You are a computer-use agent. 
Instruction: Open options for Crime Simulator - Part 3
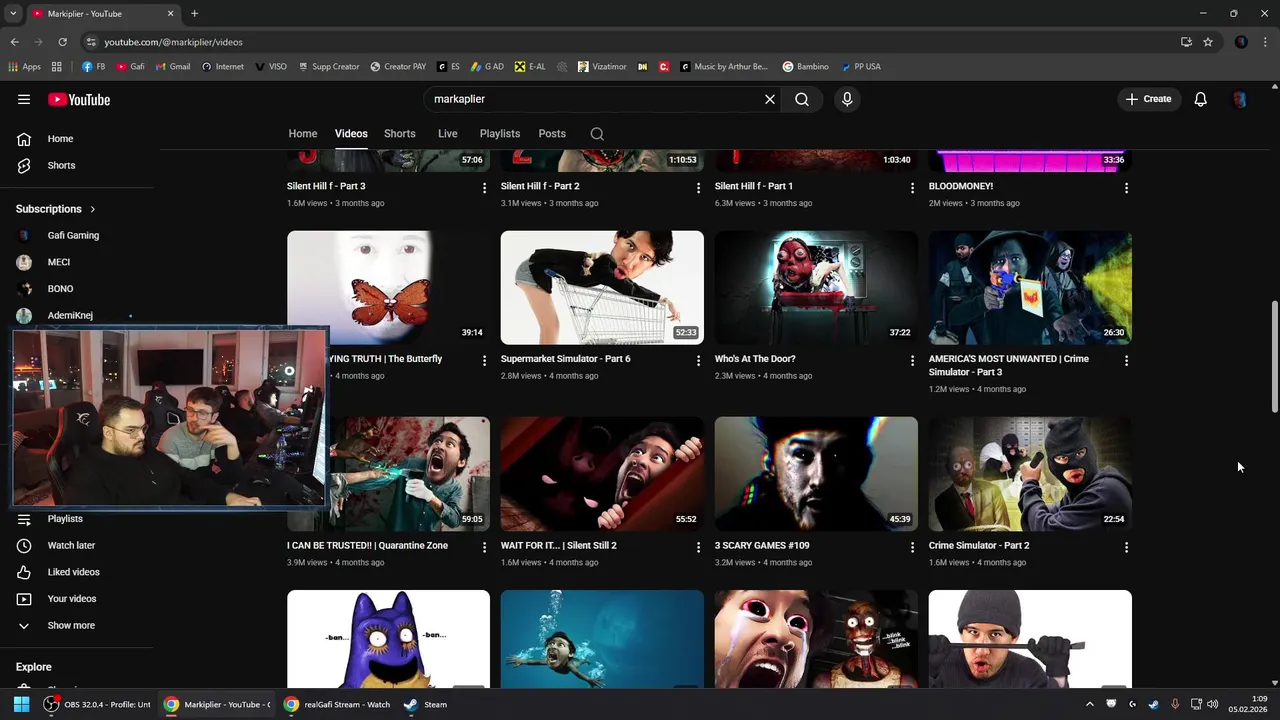[1126, 361]
